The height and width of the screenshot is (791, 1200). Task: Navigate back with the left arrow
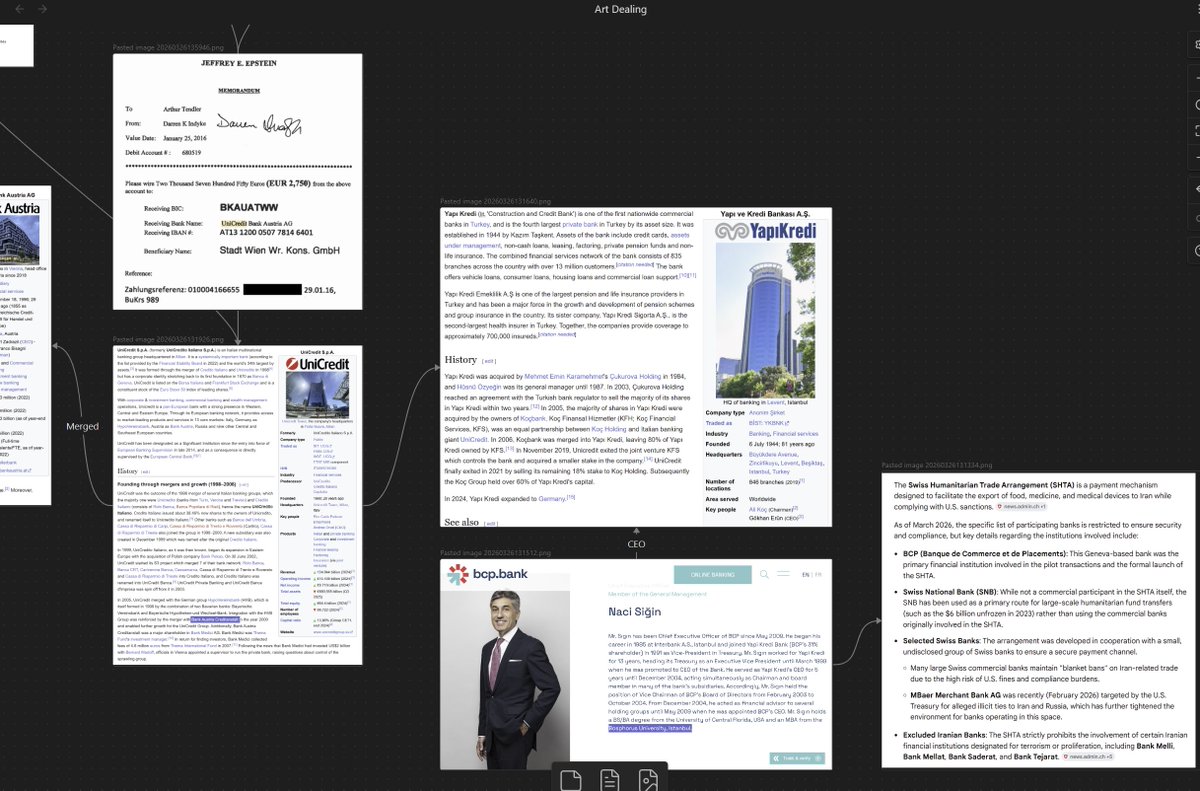pyautogui.click(x=17, y=9)
